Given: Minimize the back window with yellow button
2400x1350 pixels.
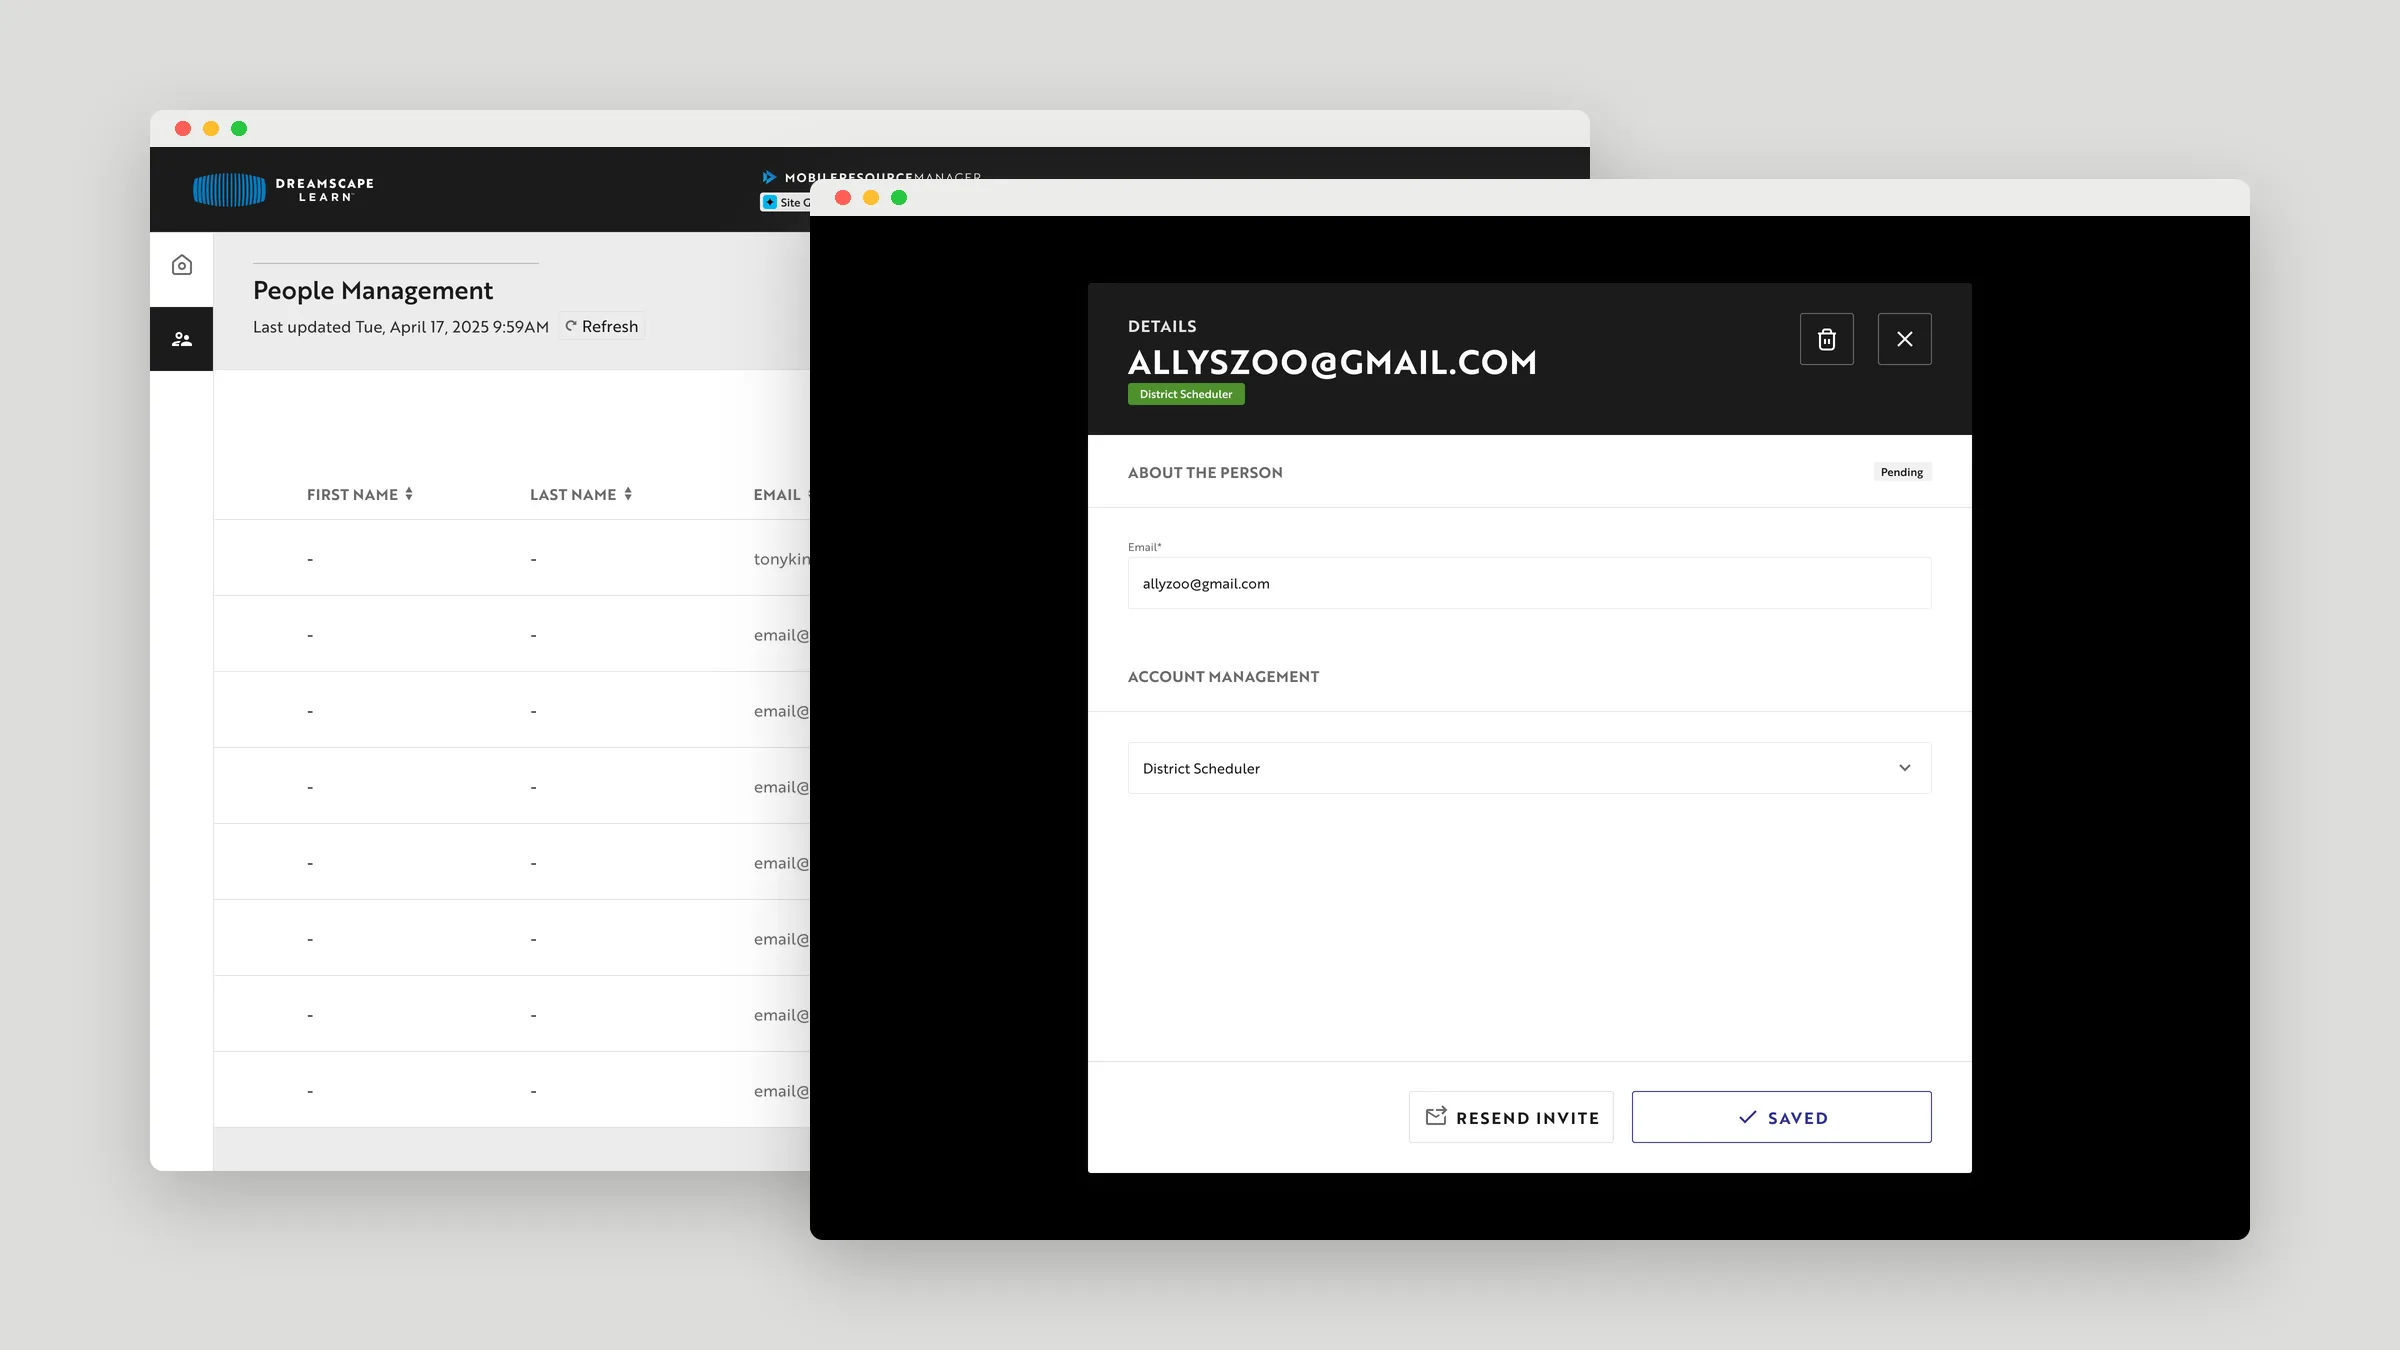Looking at the screenshot, I should [x=211, y=128].
